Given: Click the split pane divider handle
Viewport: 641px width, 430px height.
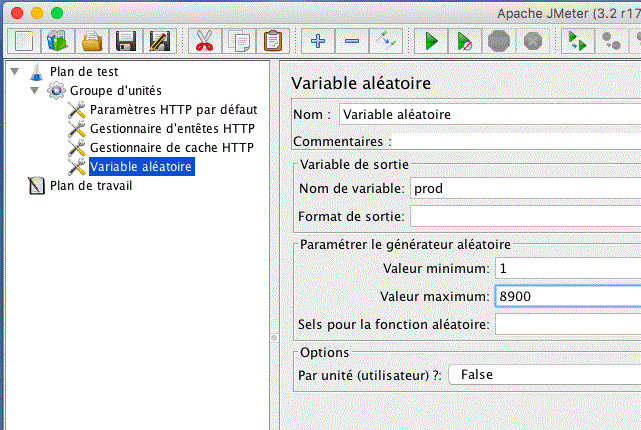Looking at the screenshot, I should point(274,338).
